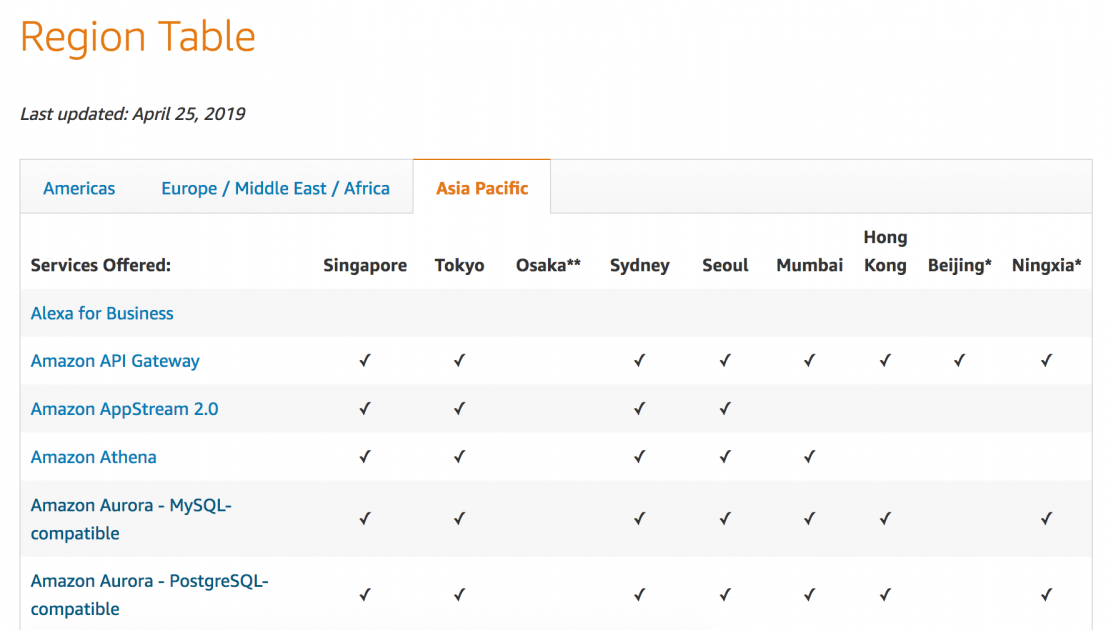The width and height of the screenshot is (1116, 630).
Task: Click the Sydney column header
Action: point(639,265)
